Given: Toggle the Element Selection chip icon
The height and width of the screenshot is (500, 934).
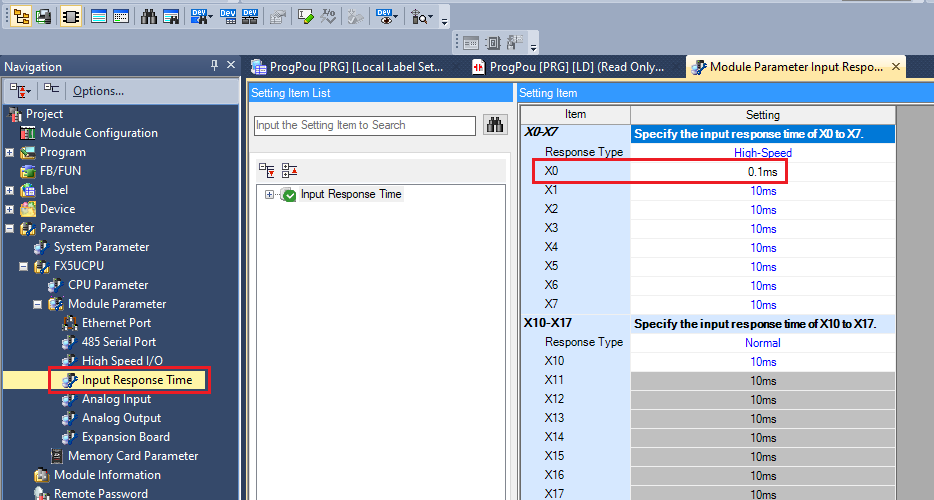Looking at the screenshot, I should coord(70,17).
